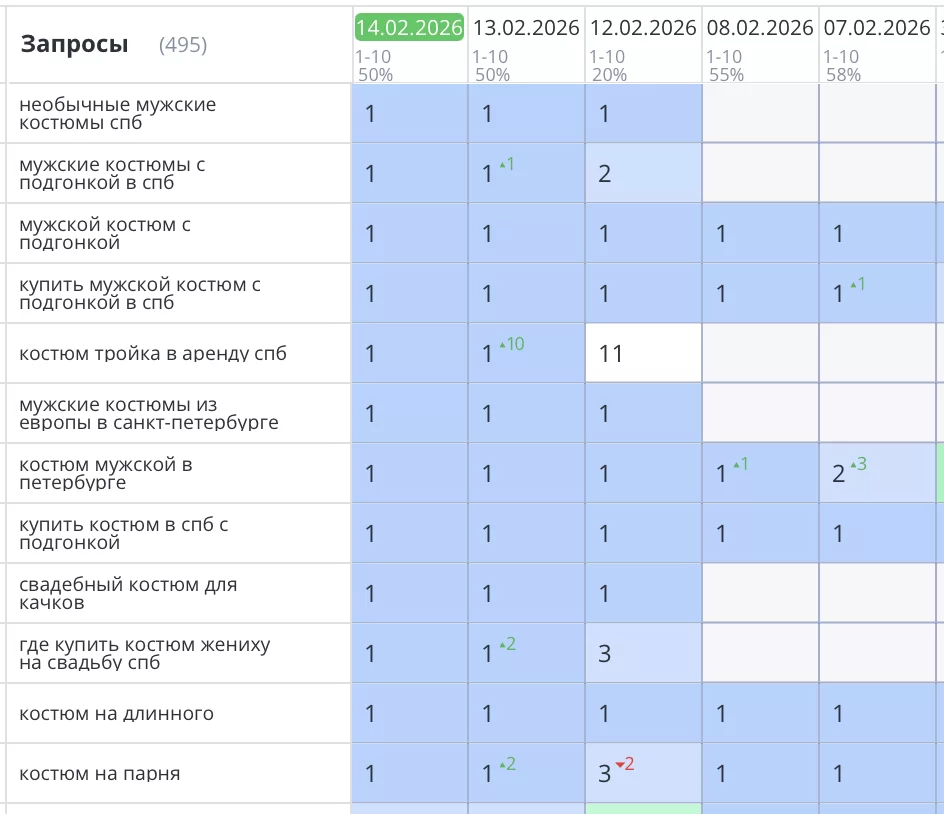Open query 'необычные мужские костюмы спб'
The image size is (944, 814).
[x=118, y=114]
